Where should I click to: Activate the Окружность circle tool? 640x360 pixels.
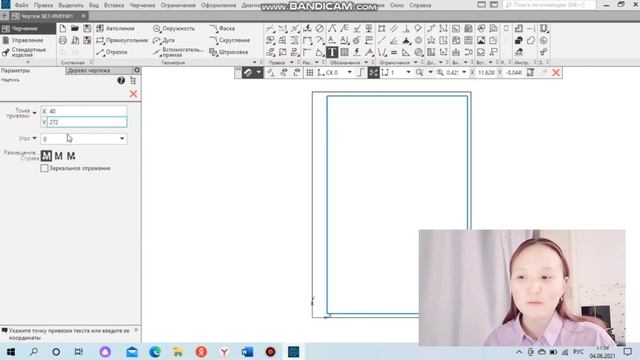tap(174, 29)
